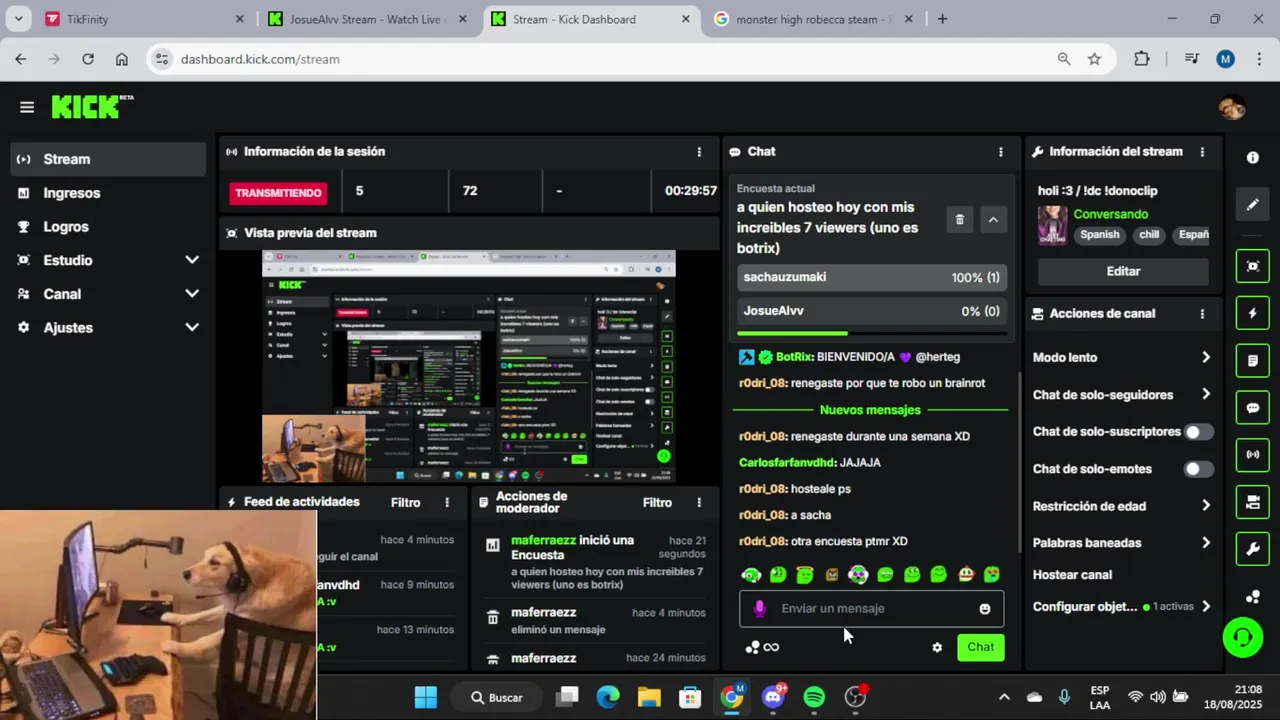The width and height of the screenshot is (1280, 720).
Task: Delete the current poll with trash icon
Action: [x=959, y=220]
